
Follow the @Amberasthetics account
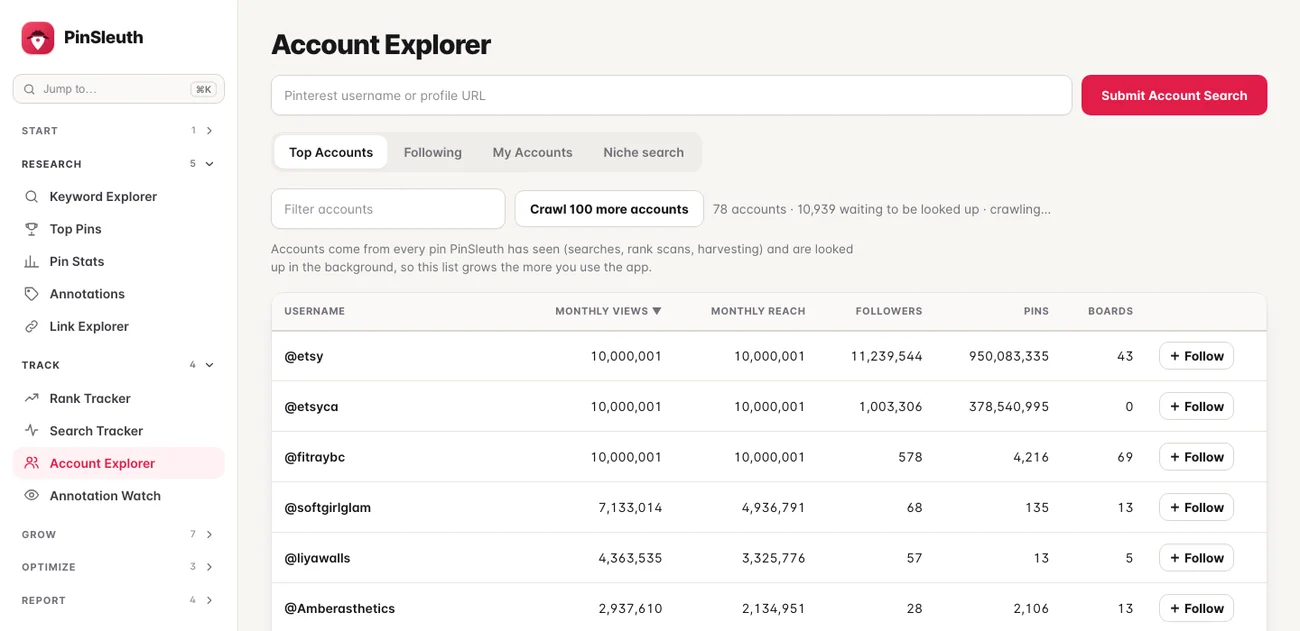tap(1196, 608)
